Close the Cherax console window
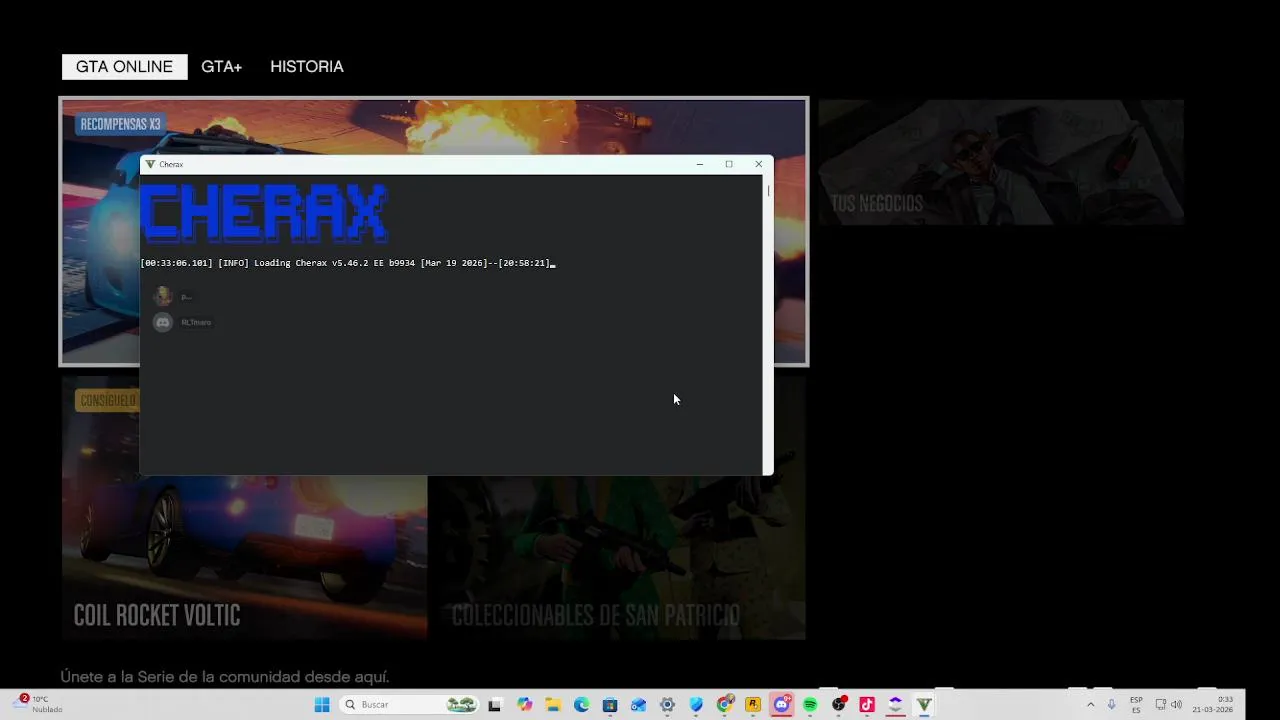Screen dimensions: 1280x720 (x=758, y=164)
